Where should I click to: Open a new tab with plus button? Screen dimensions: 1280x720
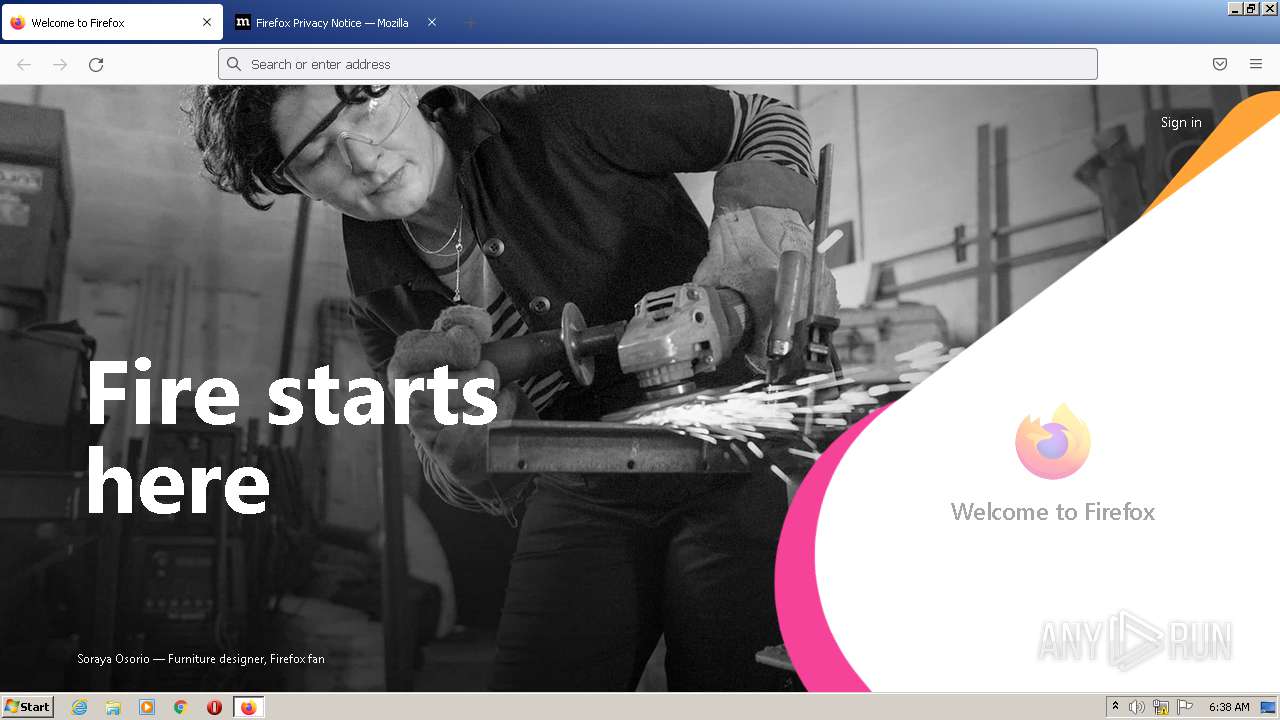(470, 22)
